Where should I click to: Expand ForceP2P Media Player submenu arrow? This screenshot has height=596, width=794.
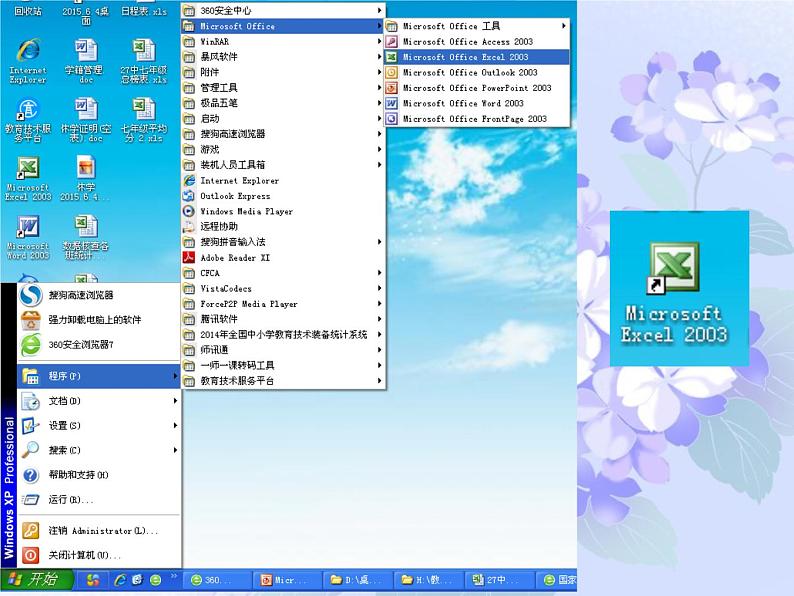379,304
